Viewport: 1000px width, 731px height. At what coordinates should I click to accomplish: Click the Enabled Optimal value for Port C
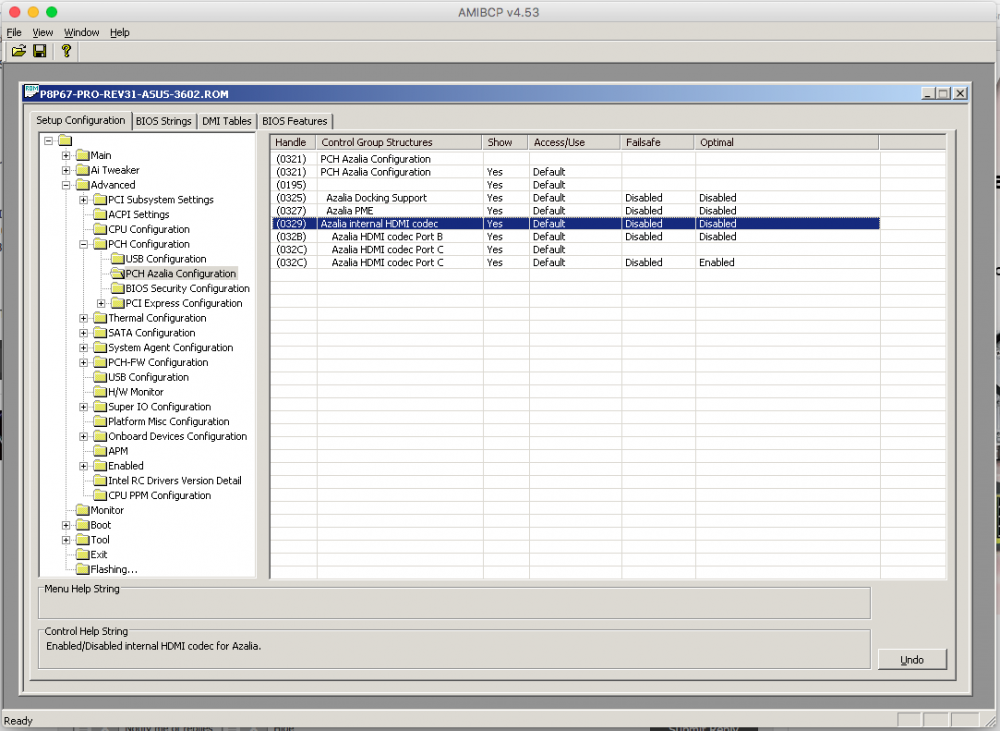coord(716,262)
